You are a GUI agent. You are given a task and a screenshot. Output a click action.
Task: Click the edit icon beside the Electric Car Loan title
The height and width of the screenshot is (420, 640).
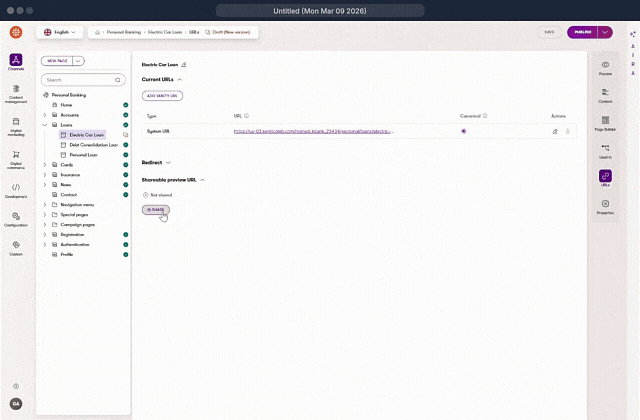(184, 64)
